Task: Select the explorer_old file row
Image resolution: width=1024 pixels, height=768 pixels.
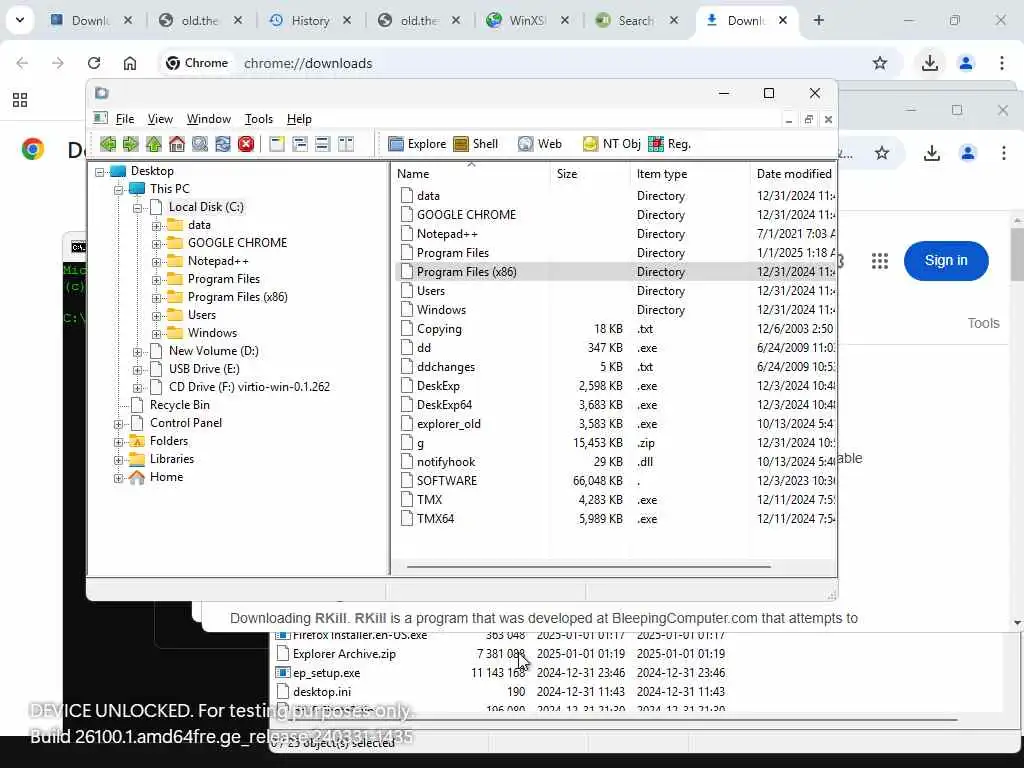Action: tap(616, 424)
